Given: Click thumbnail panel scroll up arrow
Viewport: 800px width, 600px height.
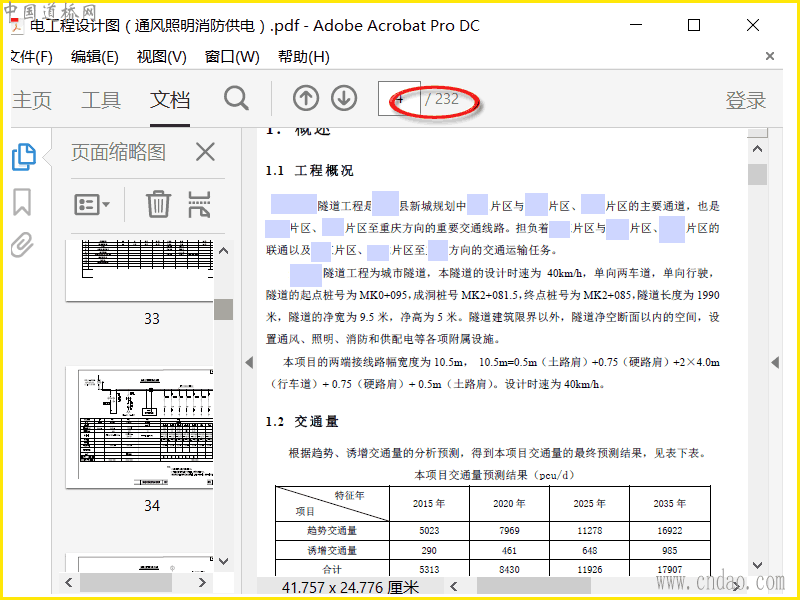Looking at the screenshot, I should (223, 251).
